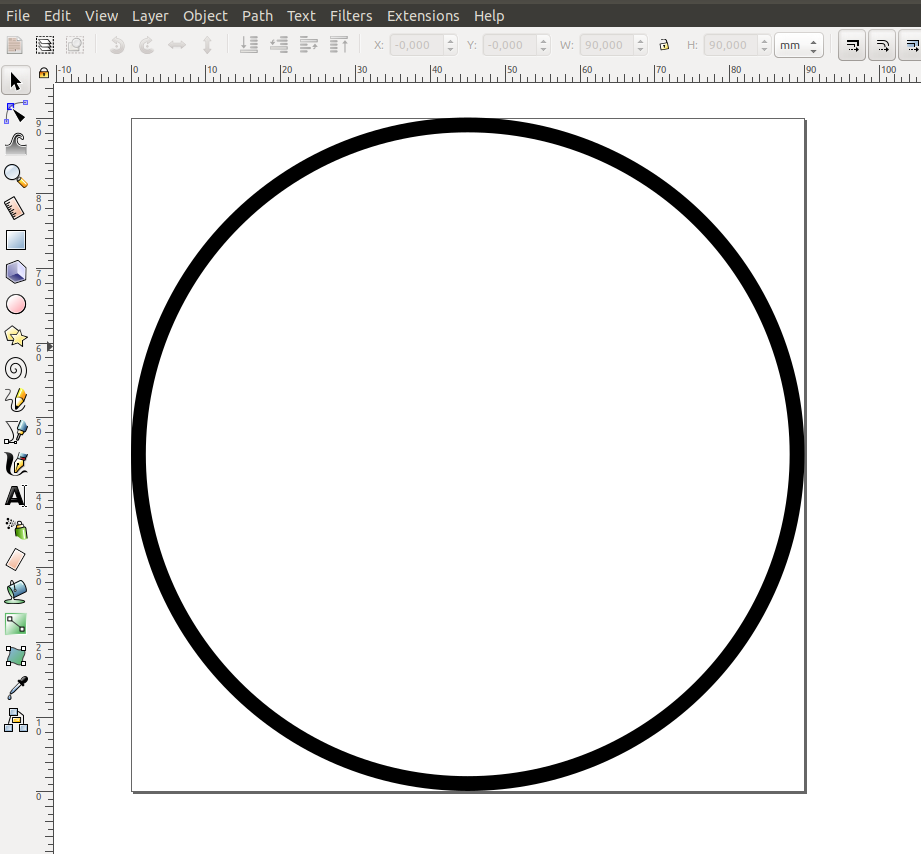Image resolution: width=921 pixels, height=854 pixels.
Task: Select the Bezier pen tool
Action: point(16,432)
